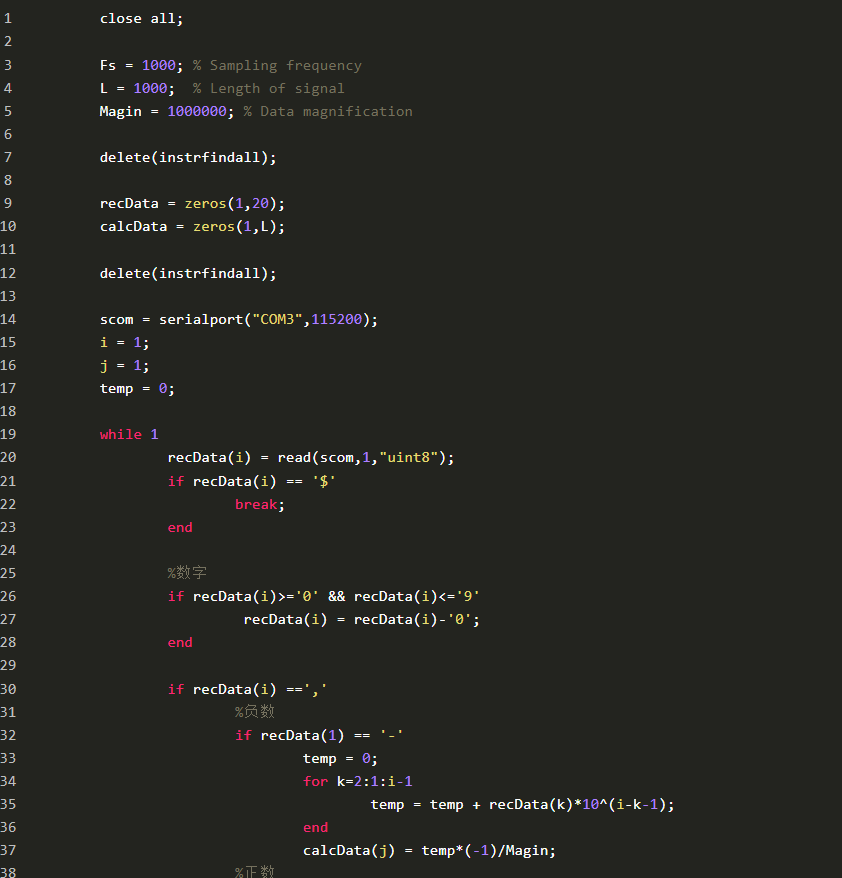Click the '%负数' comment on line 31
Image resolution: width=842 pixels, height=878 pixels.
pos(255,712)
